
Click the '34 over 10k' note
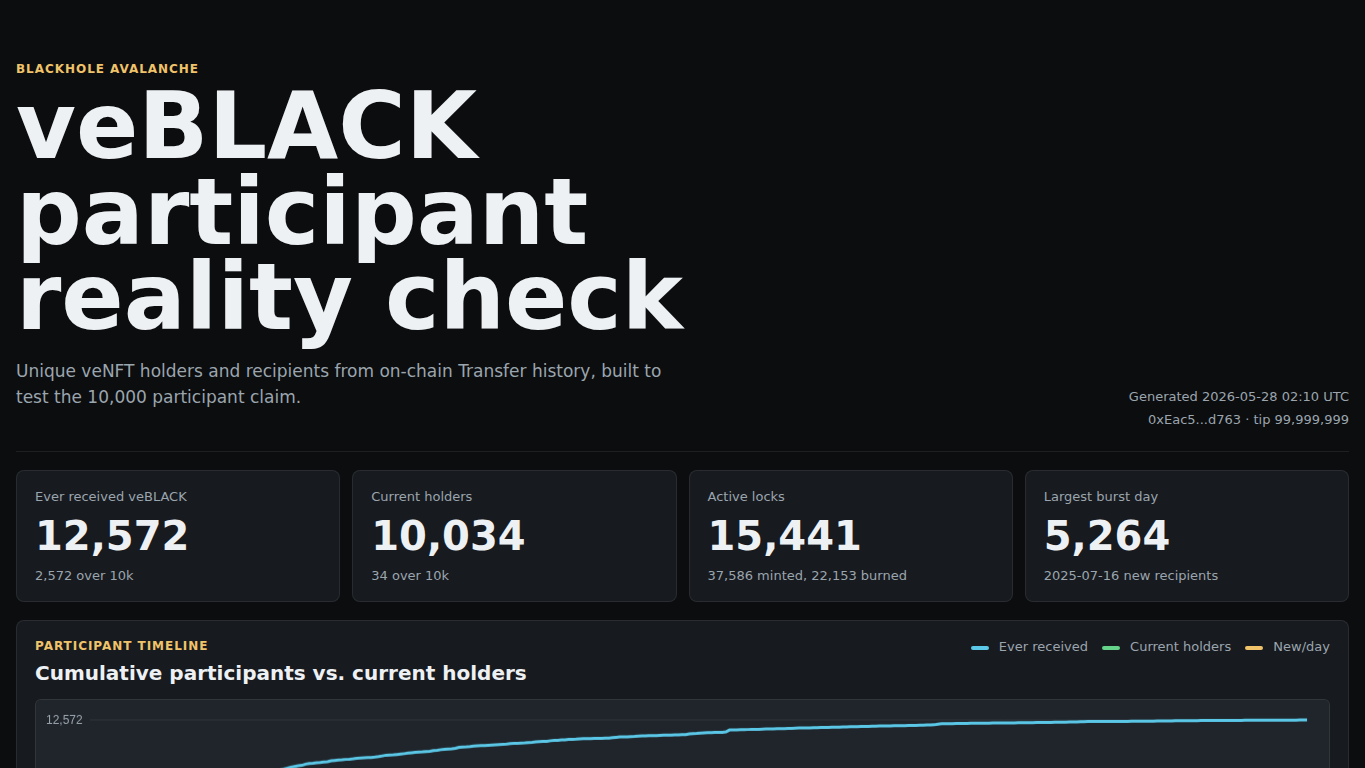(x=410, y=576)
